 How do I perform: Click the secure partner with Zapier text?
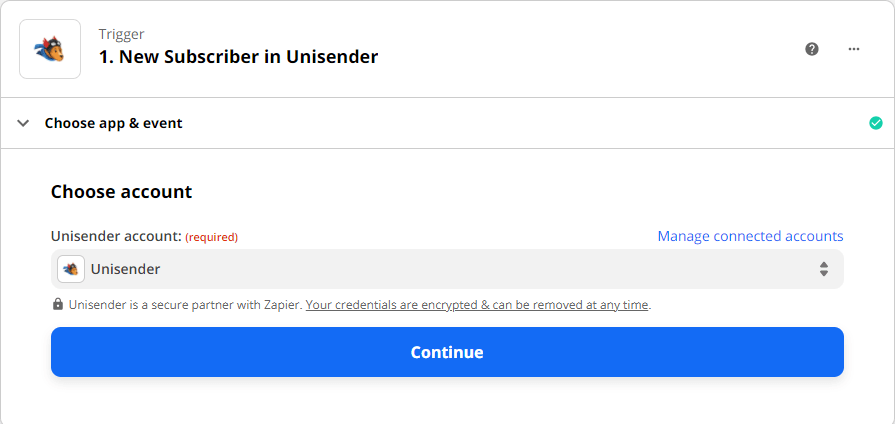185,305
